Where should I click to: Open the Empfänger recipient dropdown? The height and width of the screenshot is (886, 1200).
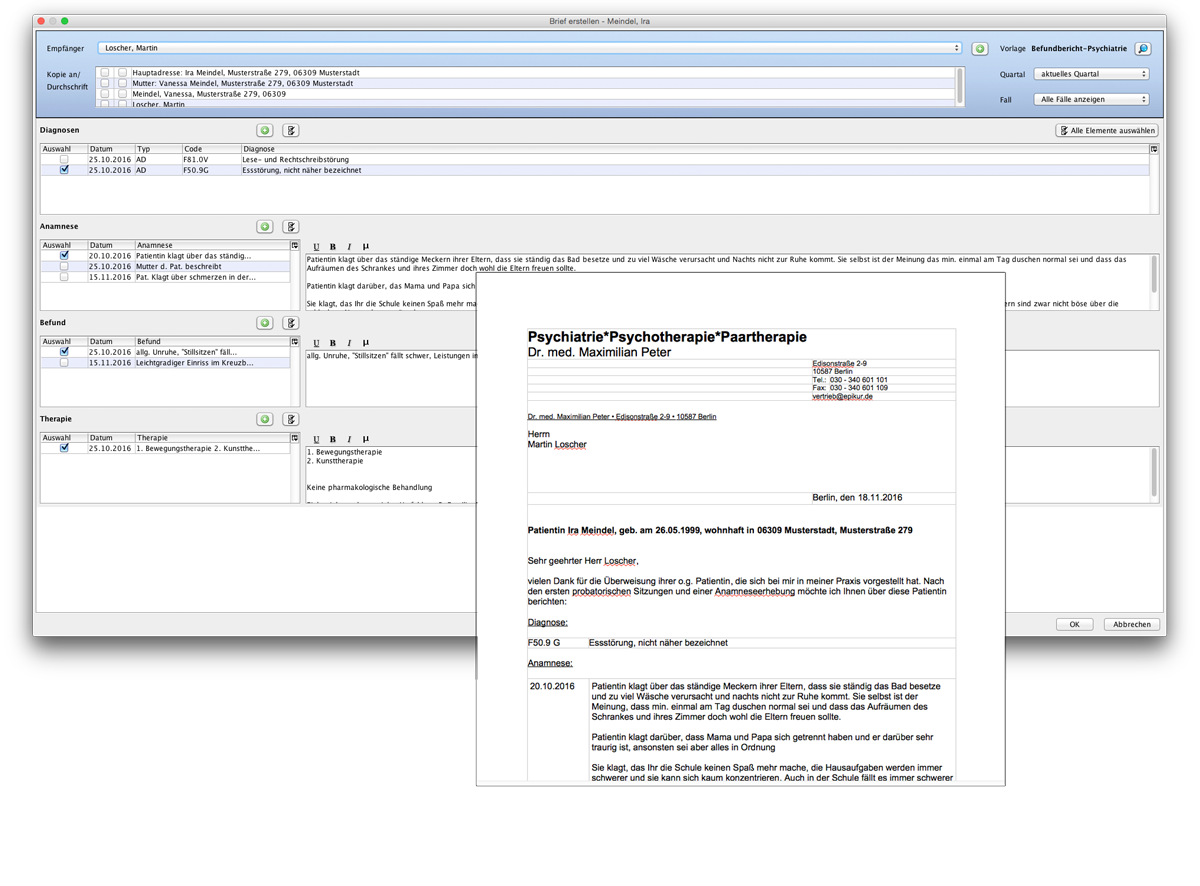(x=531, y=48)
